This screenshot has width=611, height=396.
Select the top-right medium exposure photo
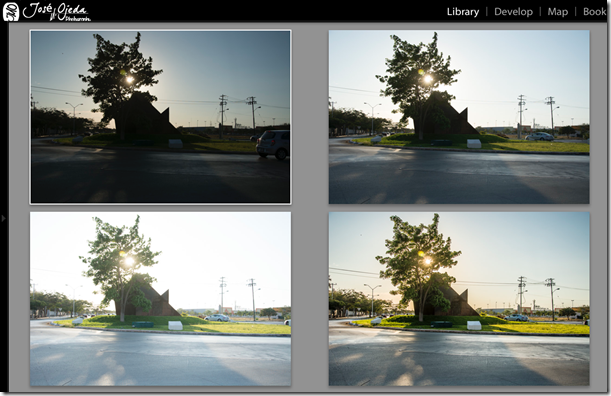(x=459, y=117)
